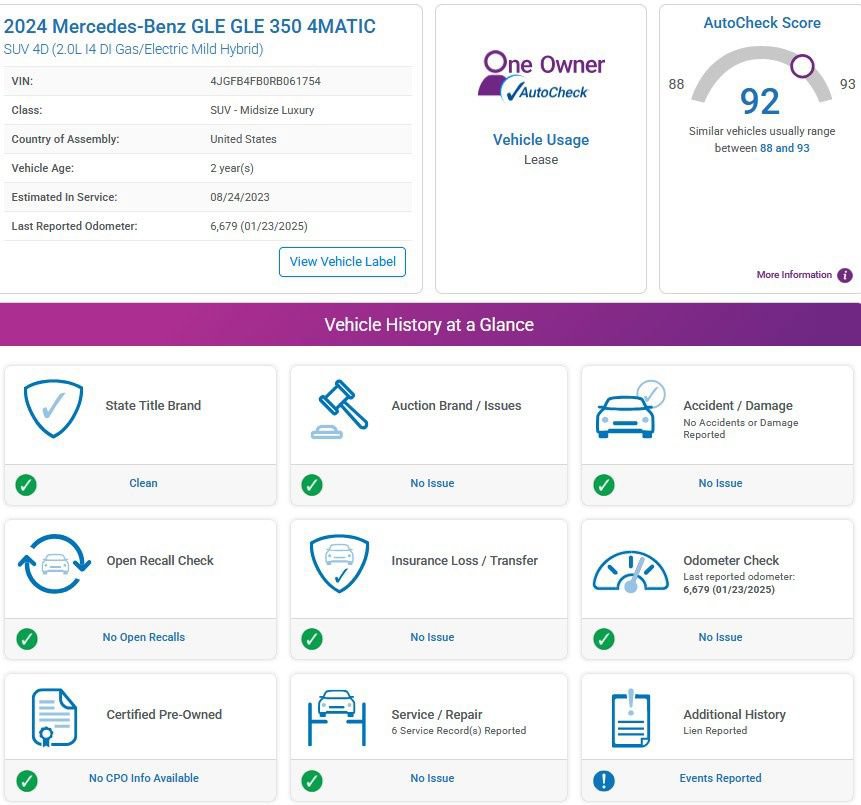Click the AutoCheck Score heading
This screenshot has width=861, height=805.
tap(762, 23)
